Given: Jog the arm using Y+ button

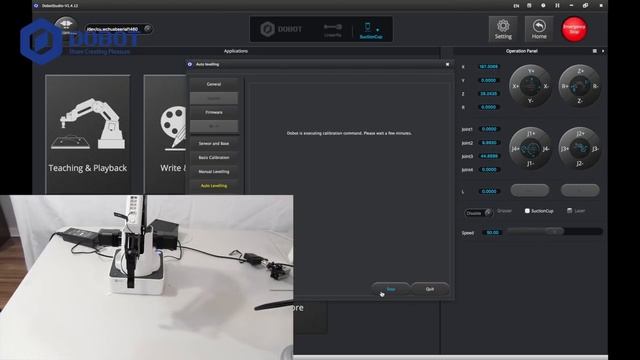Looking at the screenshot, I should click(531, 71).
